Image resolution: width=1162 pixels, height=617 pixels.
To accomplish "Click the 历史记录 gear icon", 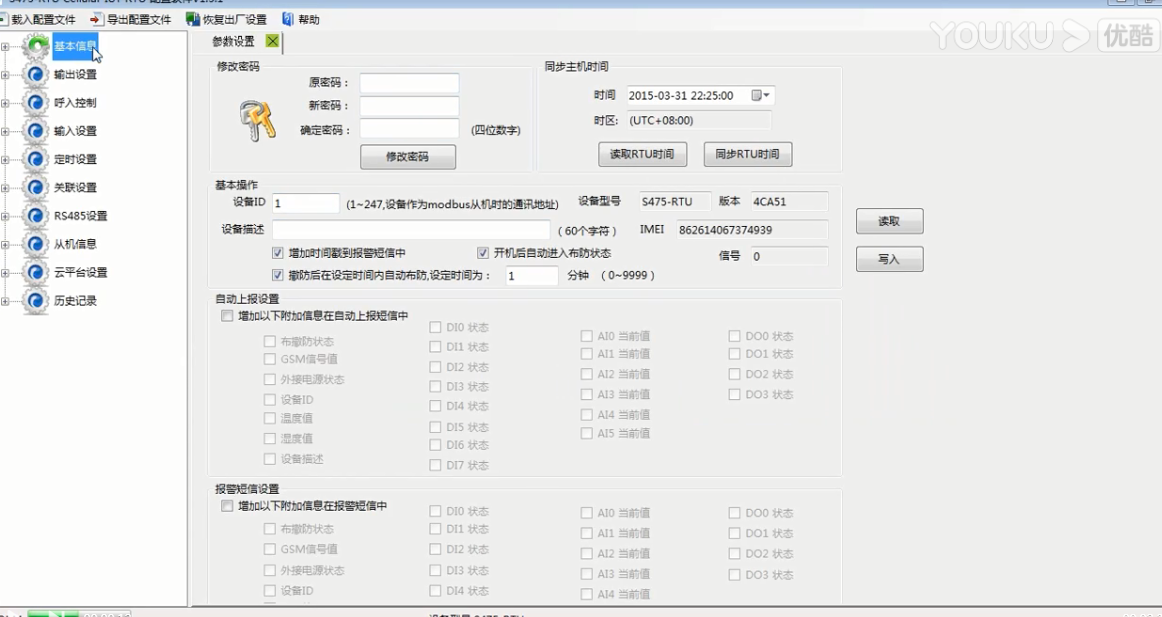I will (x=36, y=301).
